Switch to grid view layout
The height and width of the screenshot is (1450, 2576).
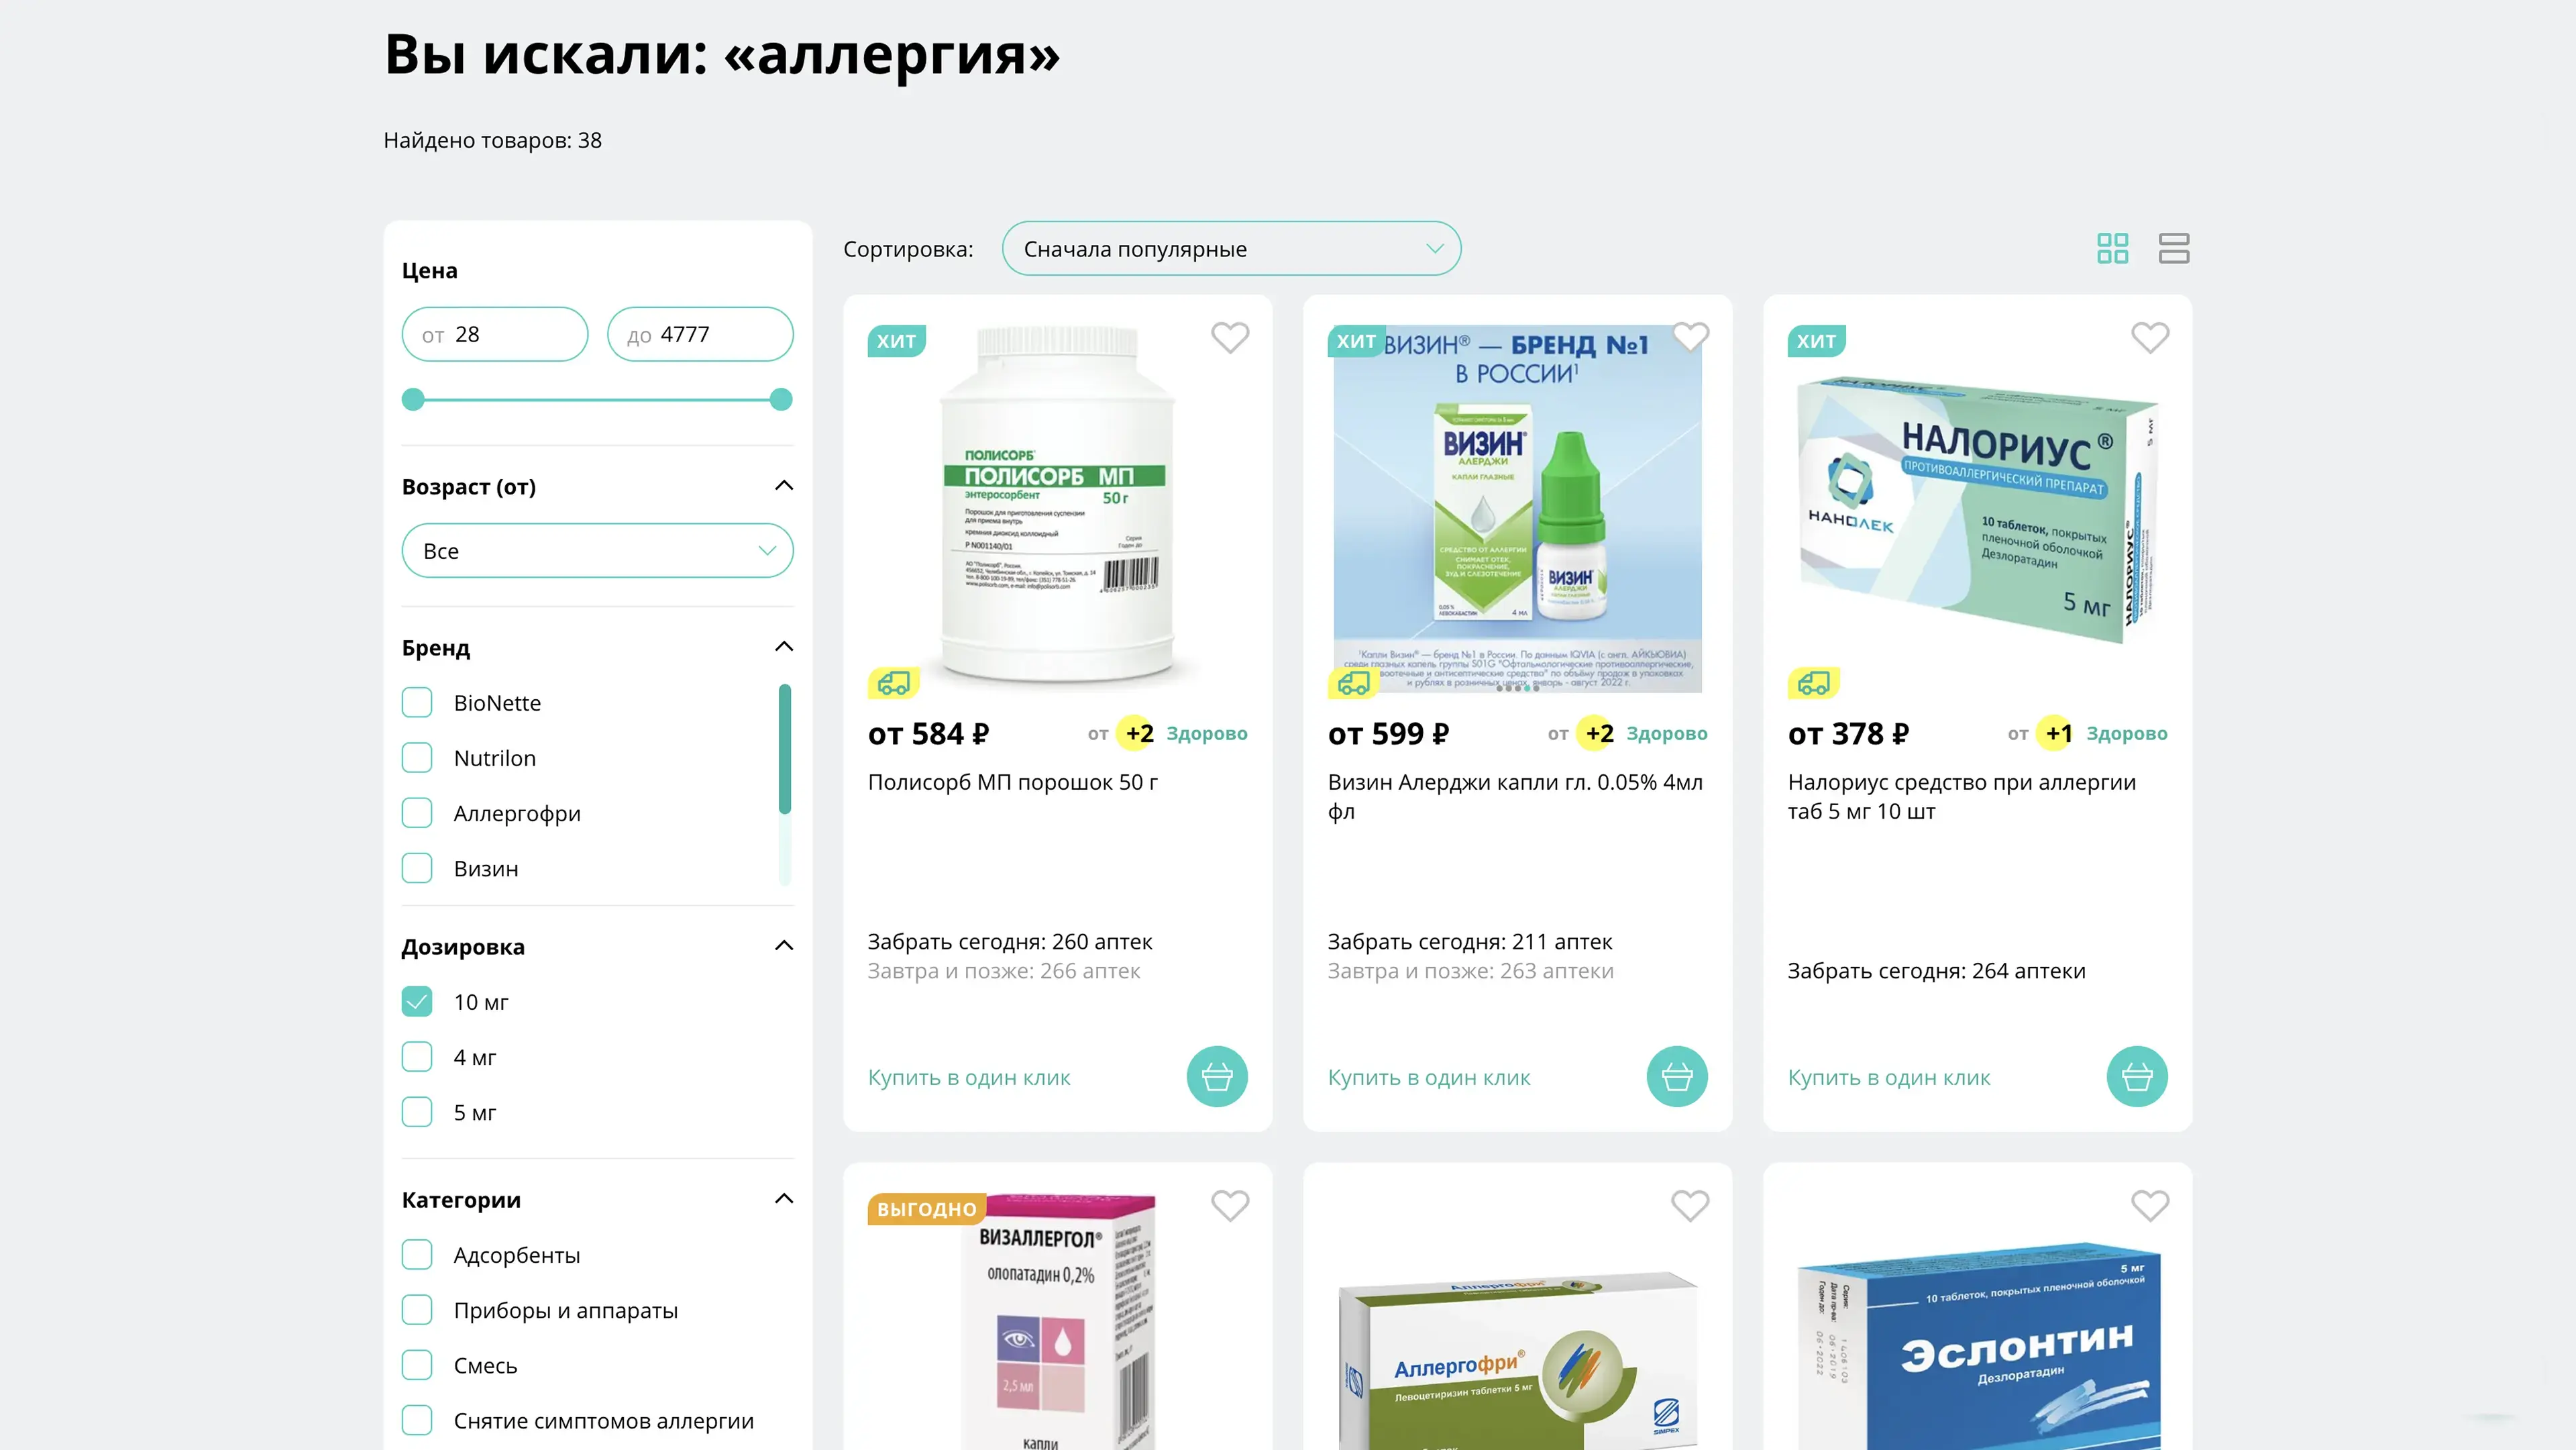2112,248
